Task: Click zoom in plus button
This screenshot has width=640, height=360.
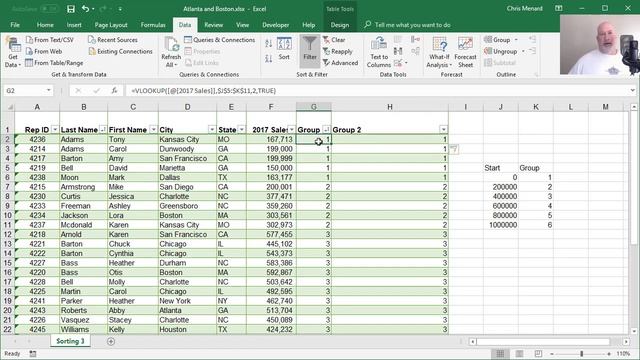Action: coord(609,354)
